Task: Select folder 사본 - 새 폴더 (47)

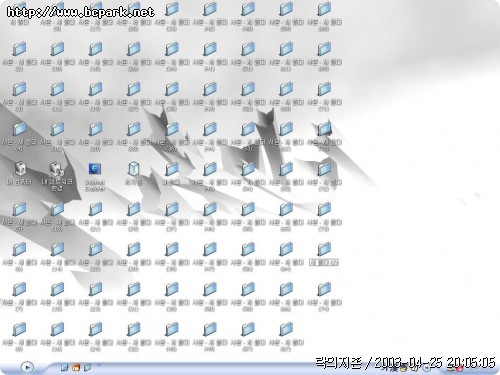Action: (x=210, y=256)
